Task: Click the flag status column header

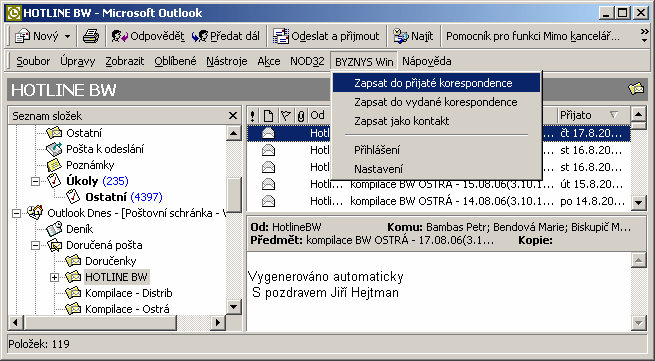Action: tap(285, 115)
